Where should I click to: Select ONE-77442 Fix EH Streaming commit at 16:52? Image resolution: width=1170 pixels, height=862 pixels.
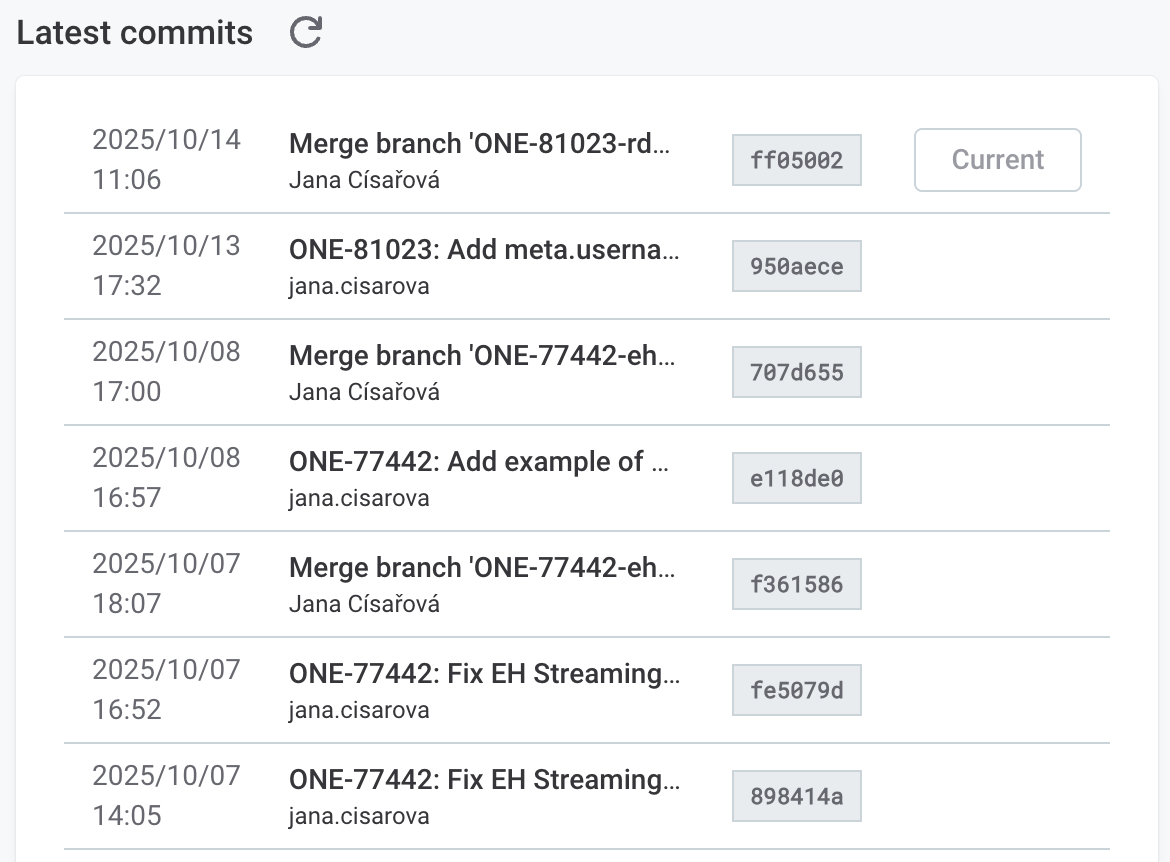(484, 673)
